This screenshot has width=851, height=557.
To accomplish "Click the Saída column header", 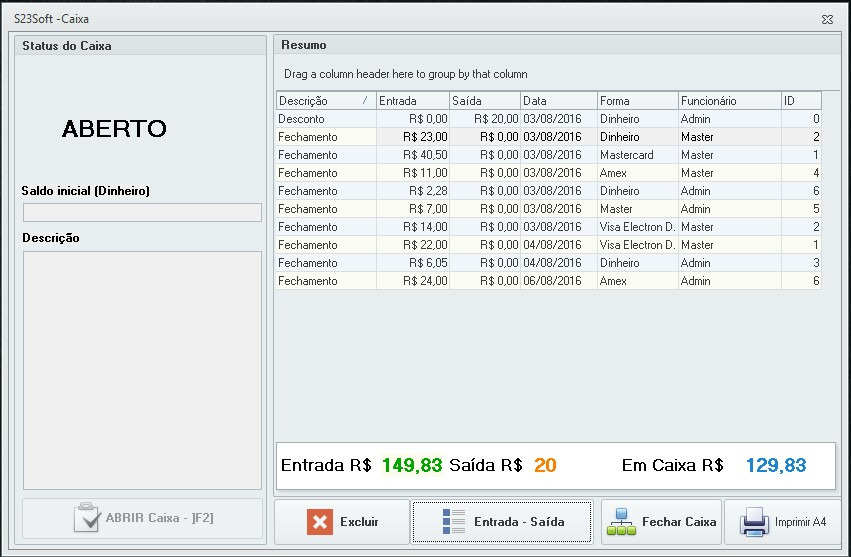I will [484, 101].
